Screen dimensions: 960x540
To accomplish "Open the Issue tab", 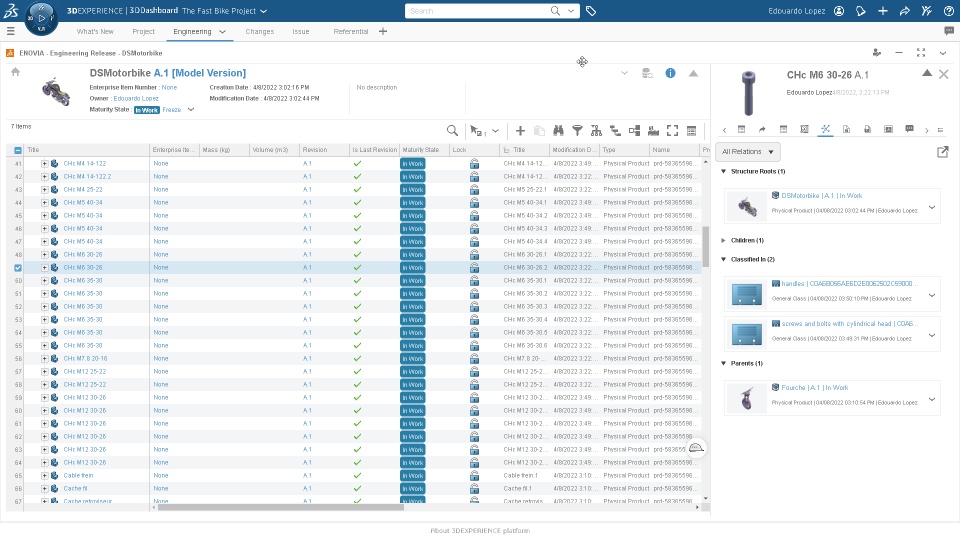I will coord(301,31).
